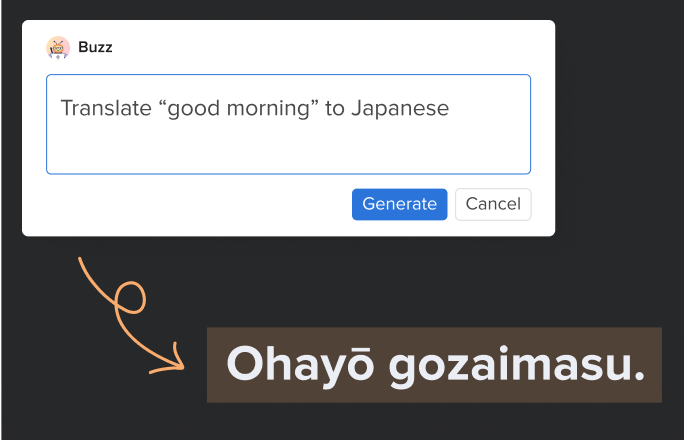This screenshot has height=440, width=684.
Task: Place cursor on word Translate in prompt
Action: tap(106, 108)
